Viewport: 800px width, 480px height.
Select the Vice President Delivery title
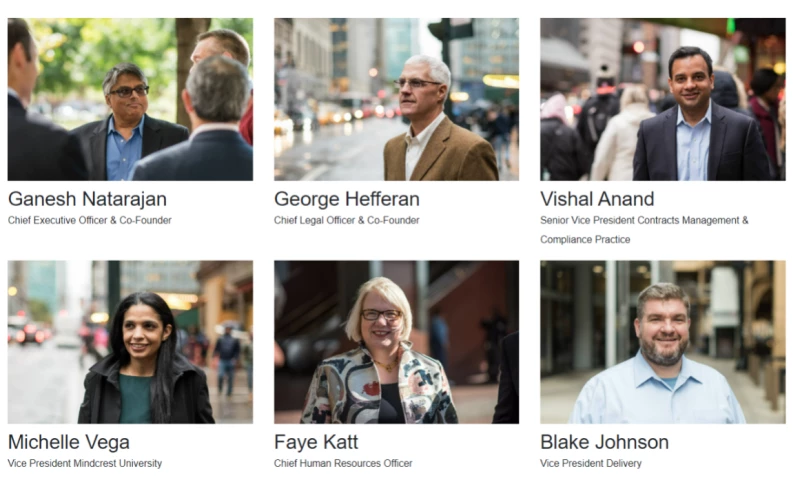tap(591, 463)
